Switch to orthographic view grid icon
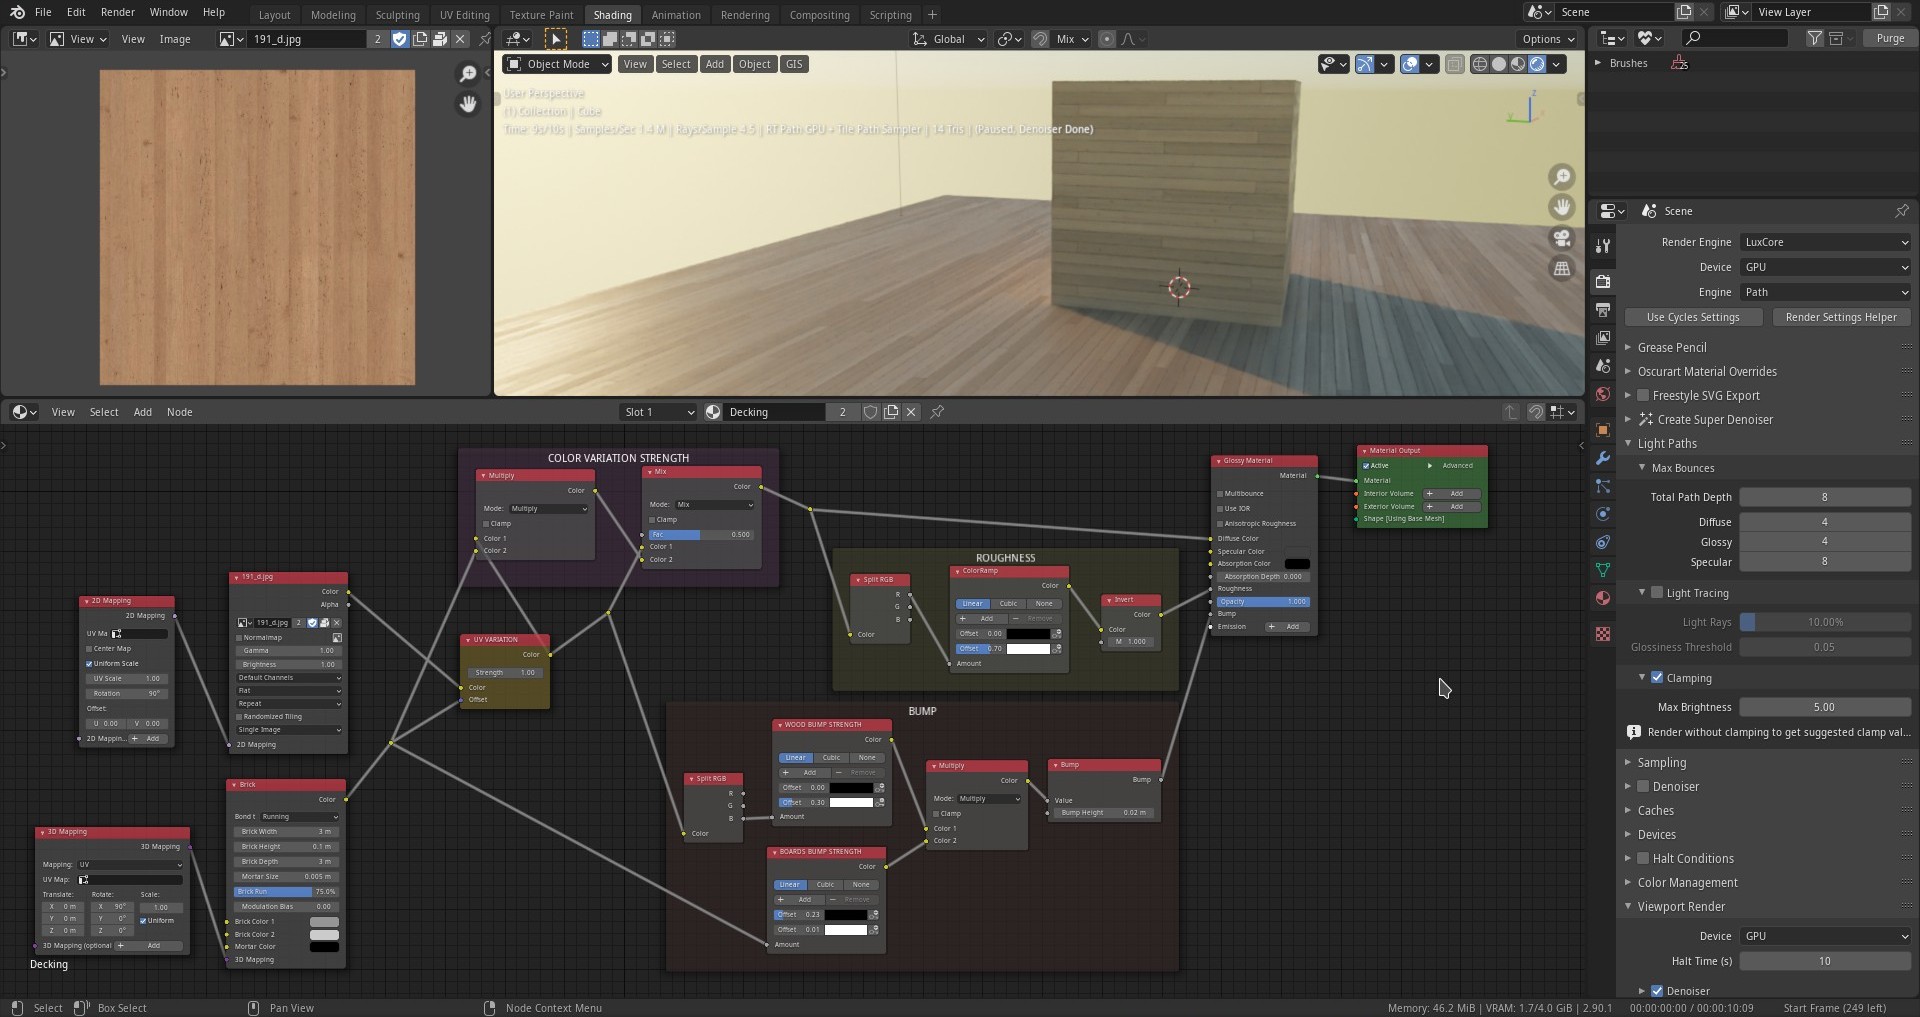Image resolution: width=1920 pixels, height=1017 pixels. coord(1561,268)
